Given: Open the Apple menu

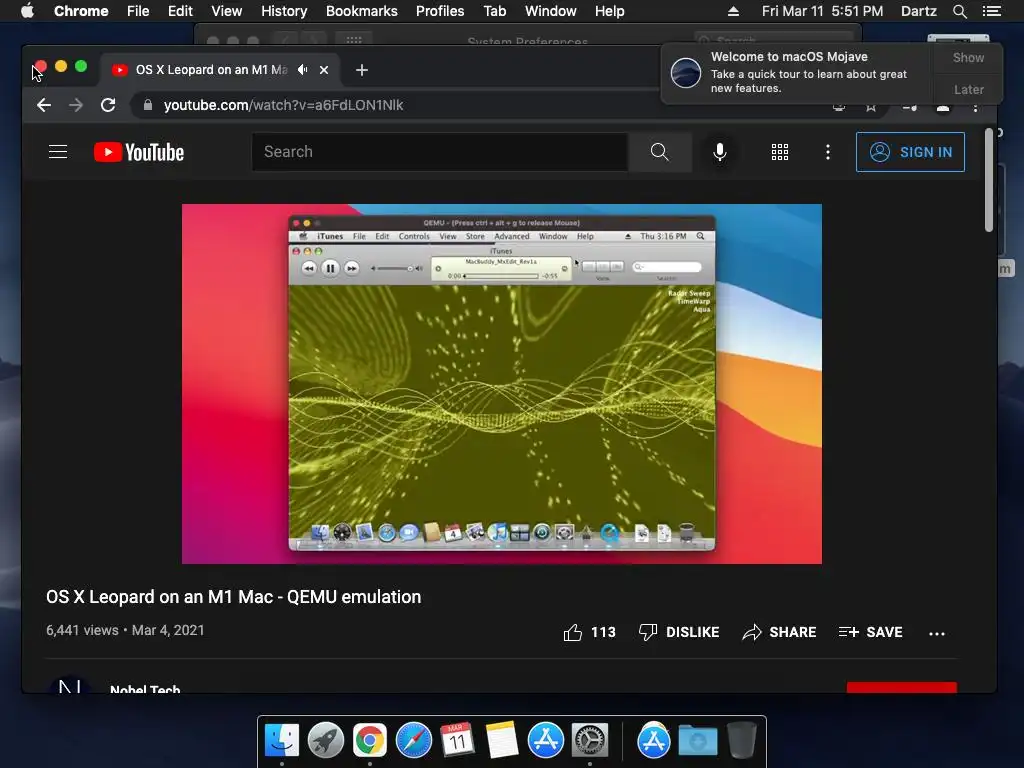Looking at the screenshot, I should click(x=27, y=11).
